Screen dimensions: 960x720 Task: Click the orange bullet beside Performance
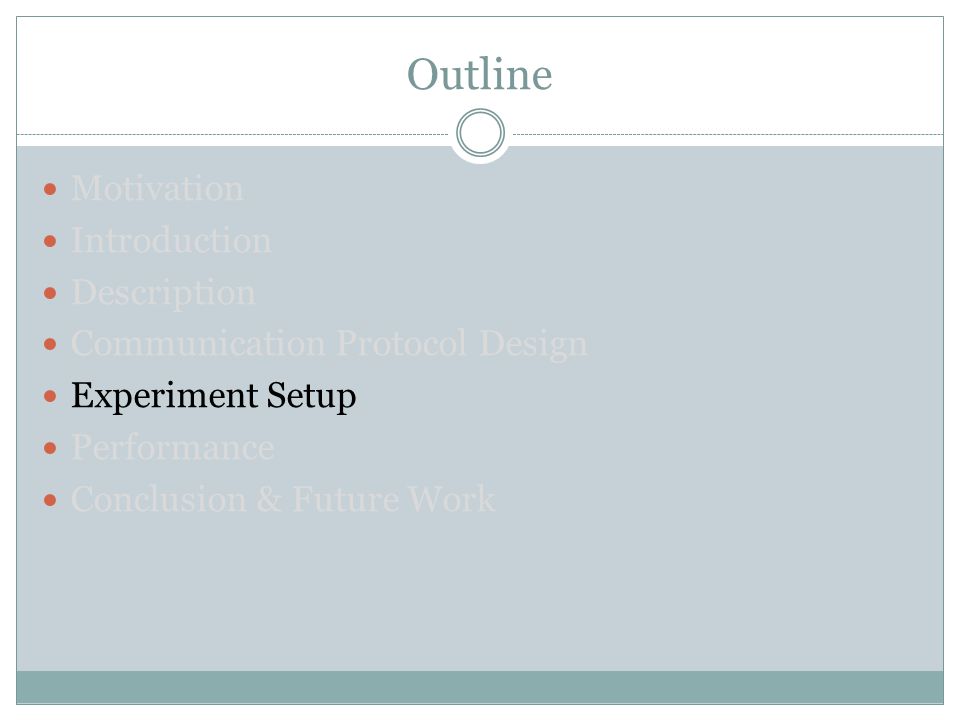tap(50, 448)
